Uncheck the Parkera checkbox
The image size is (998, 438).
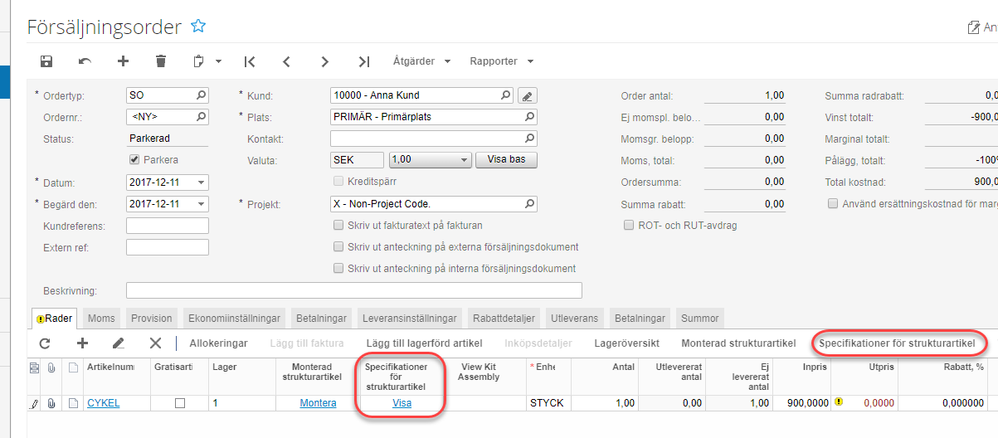coord(135,159)
